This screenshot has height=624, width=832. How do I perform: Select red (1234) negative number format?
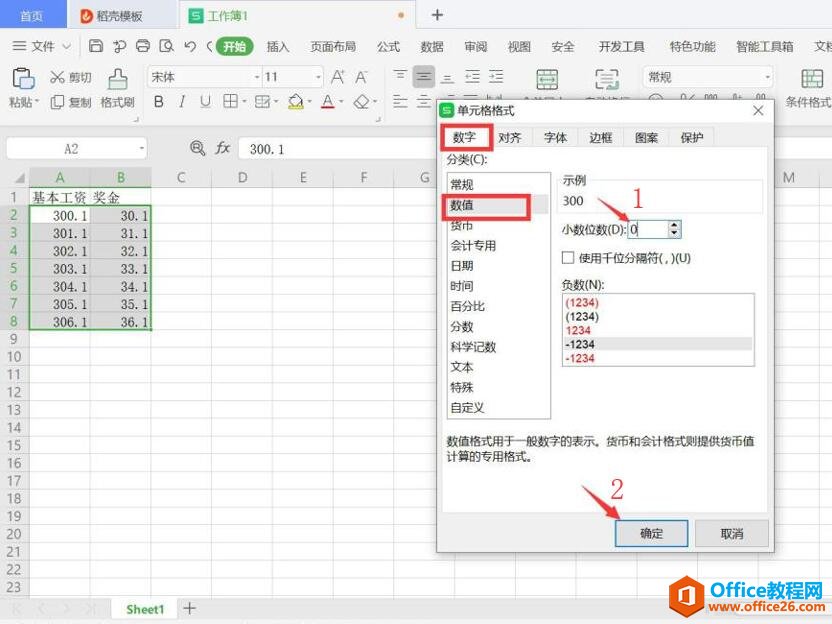pyautogui.click(x=582, y=302)
